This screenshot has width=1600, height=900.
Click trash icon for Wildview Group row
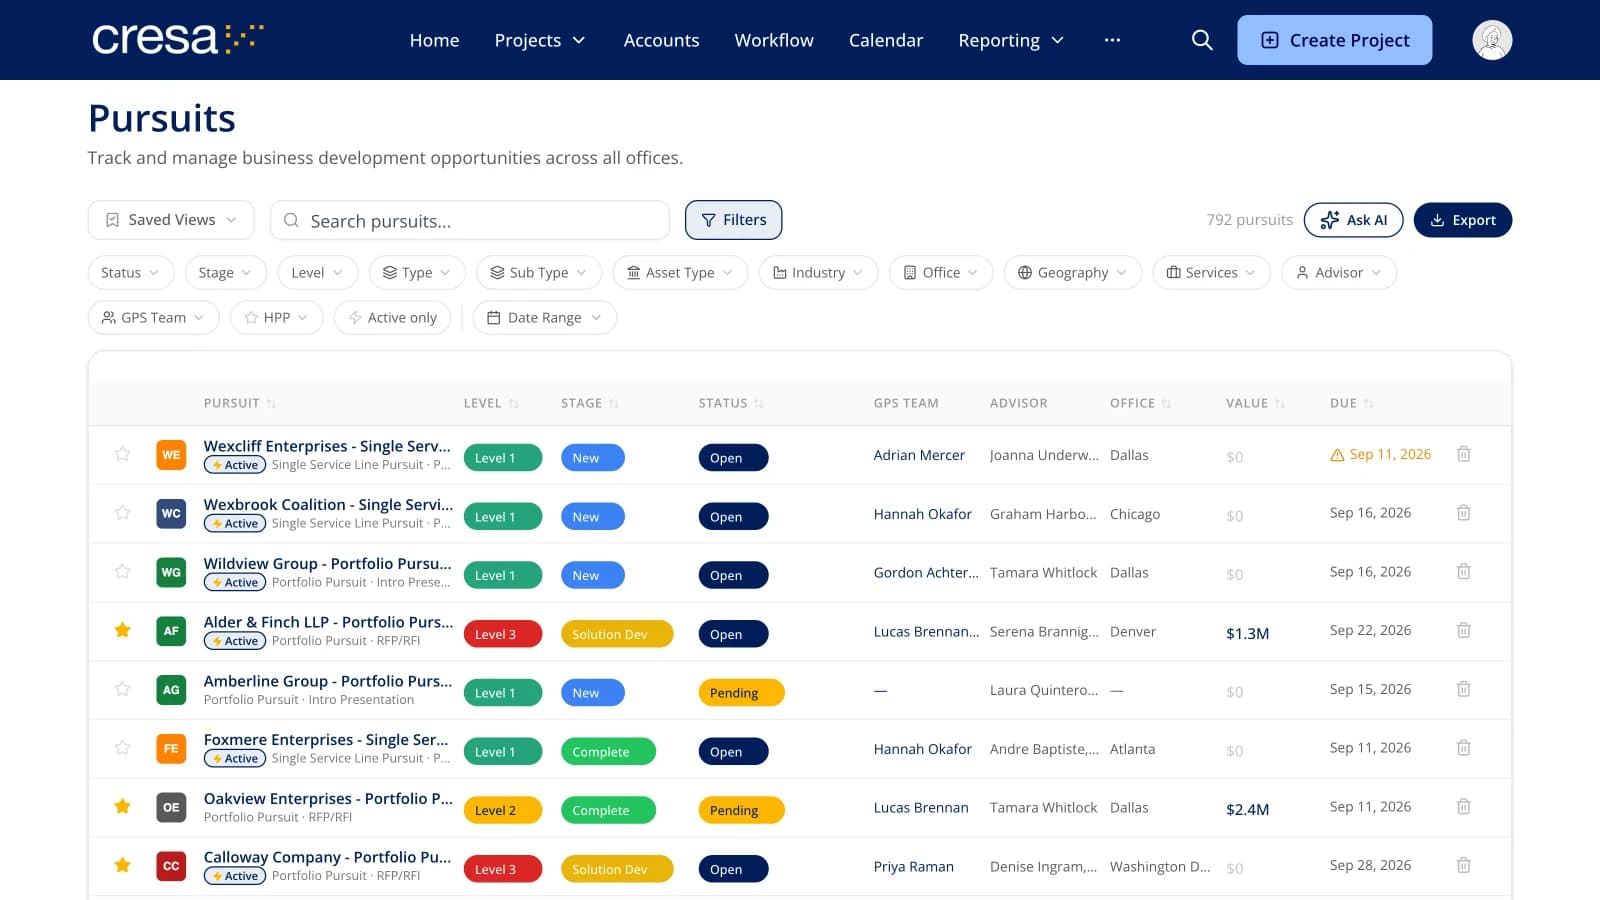click(x=1463, y=571)
